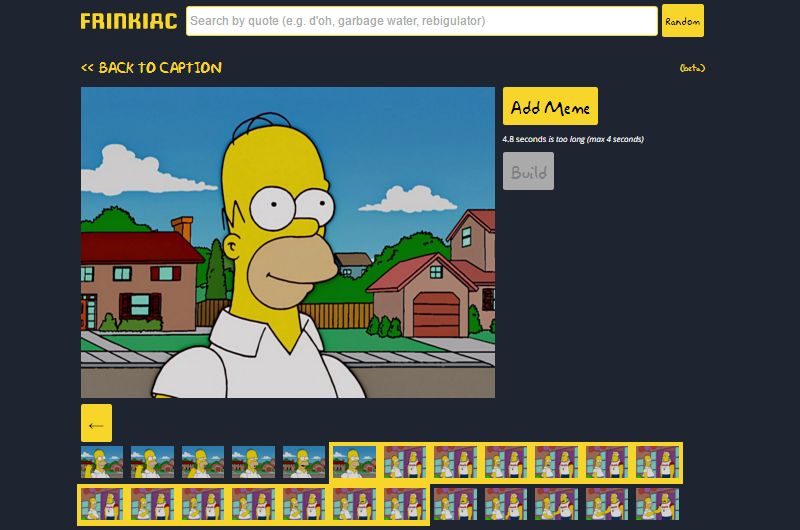The width and height of the screenshot is (800, 530).
Task: Select the first thumbnail in the top row
Action: (102, 462)
